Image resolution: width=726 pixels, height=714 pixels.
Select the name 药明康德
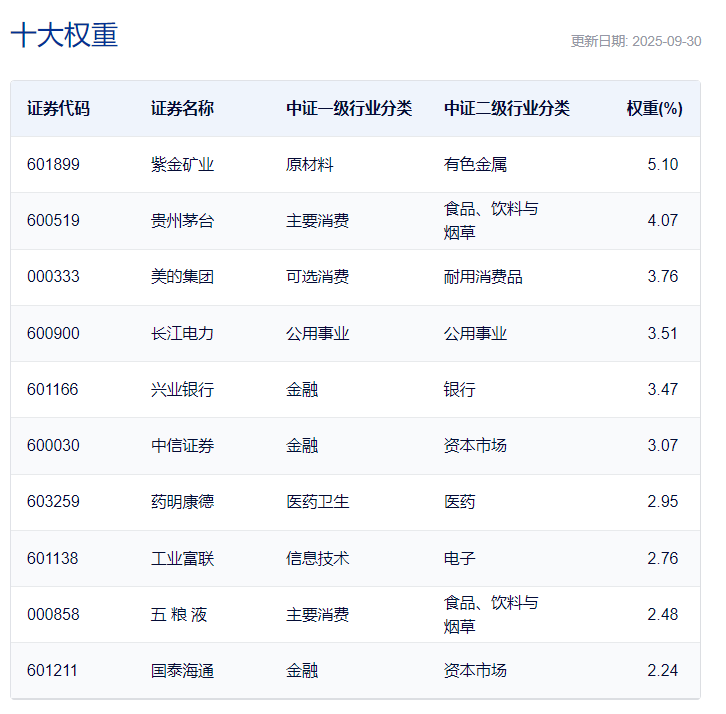[x=182, y=501]
